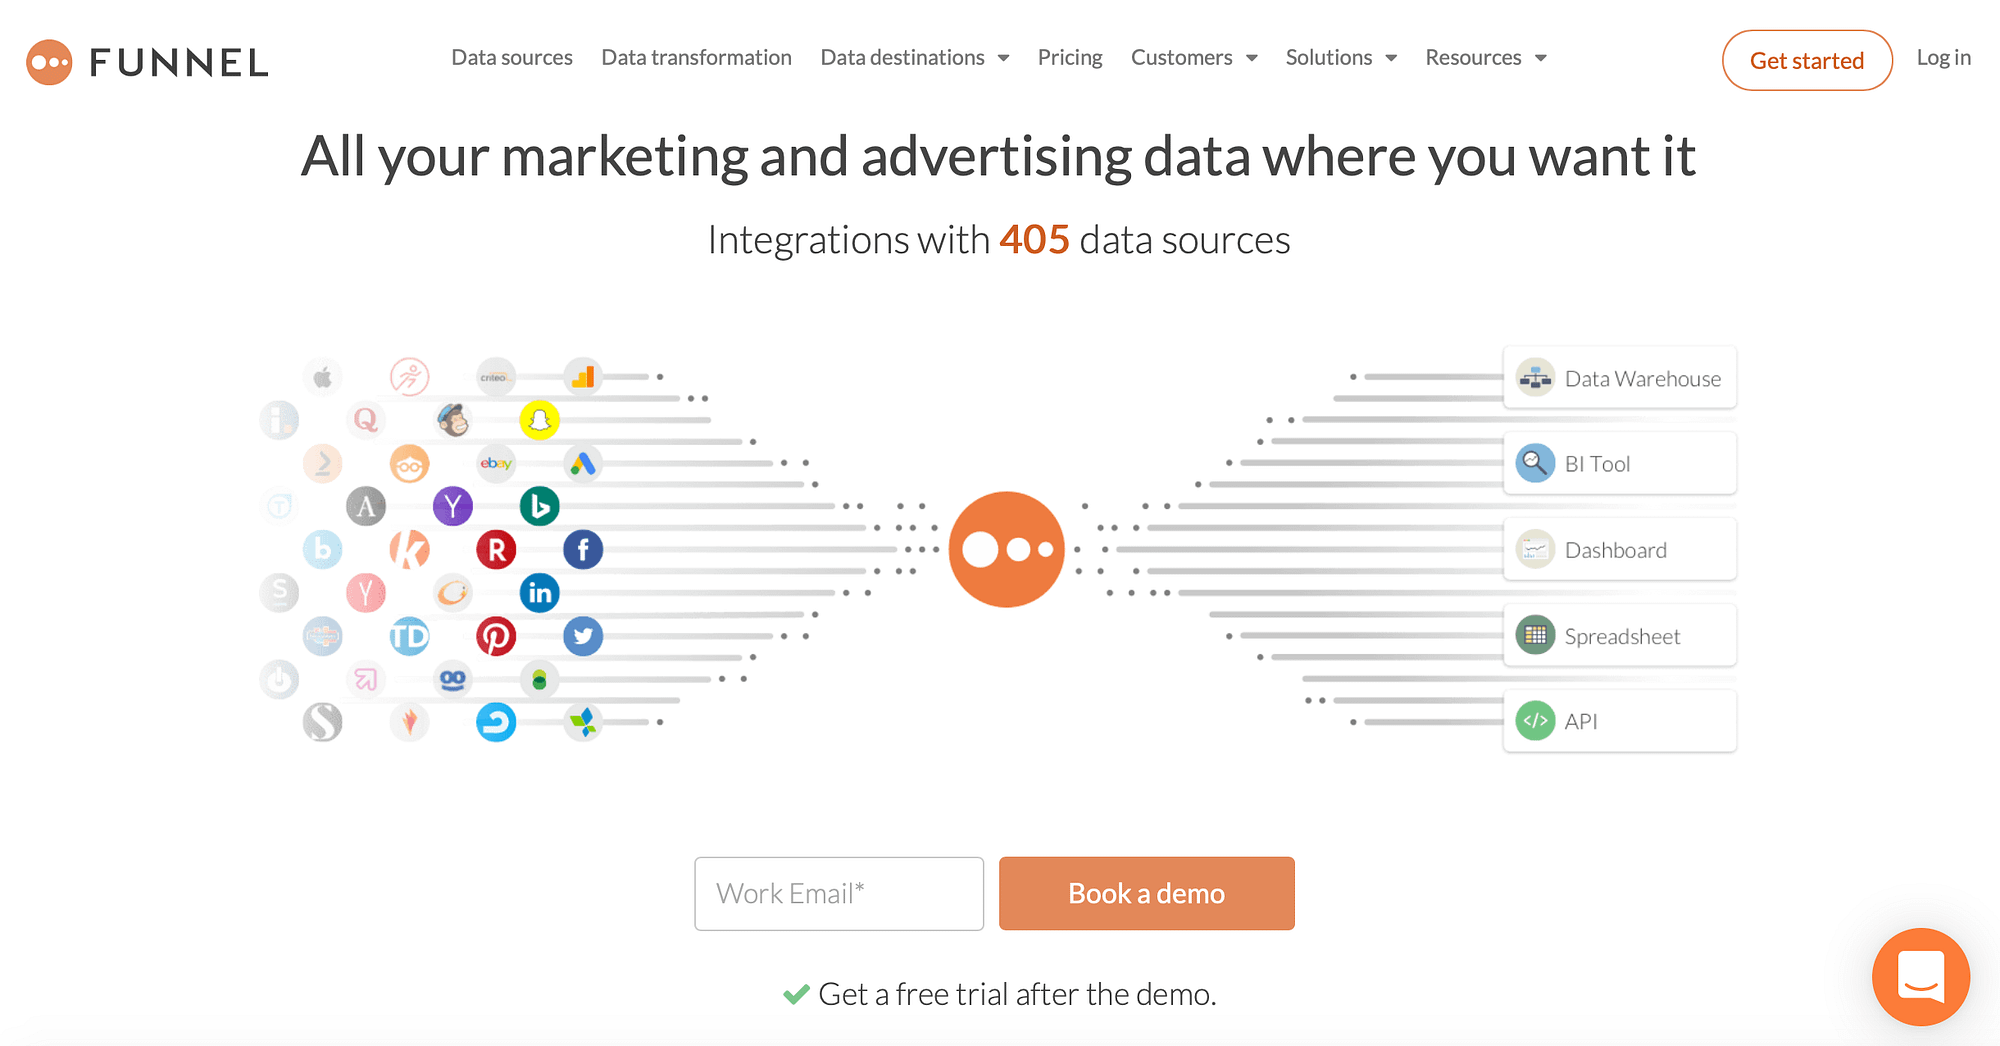Select the Data Warehouse destination icon
The height and width of the screenshot is (1046, 2000).
click(1535, 377)
